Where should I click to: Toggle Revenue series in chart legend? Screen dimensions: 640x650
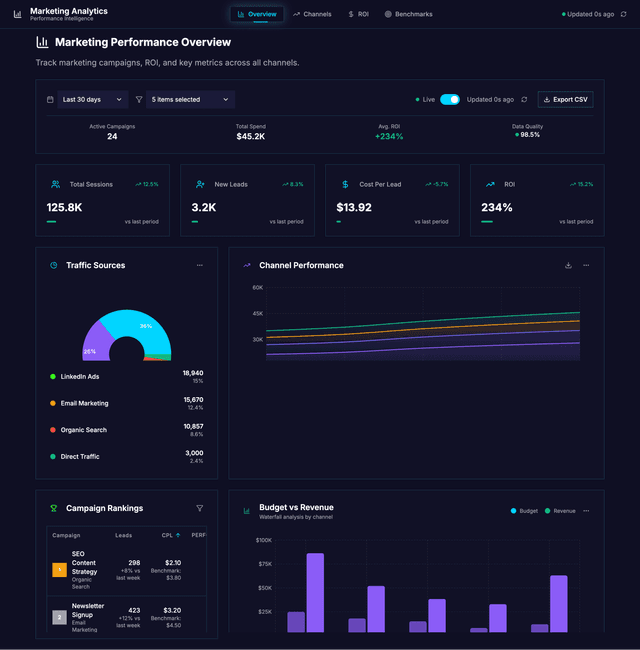pos(560,511)
